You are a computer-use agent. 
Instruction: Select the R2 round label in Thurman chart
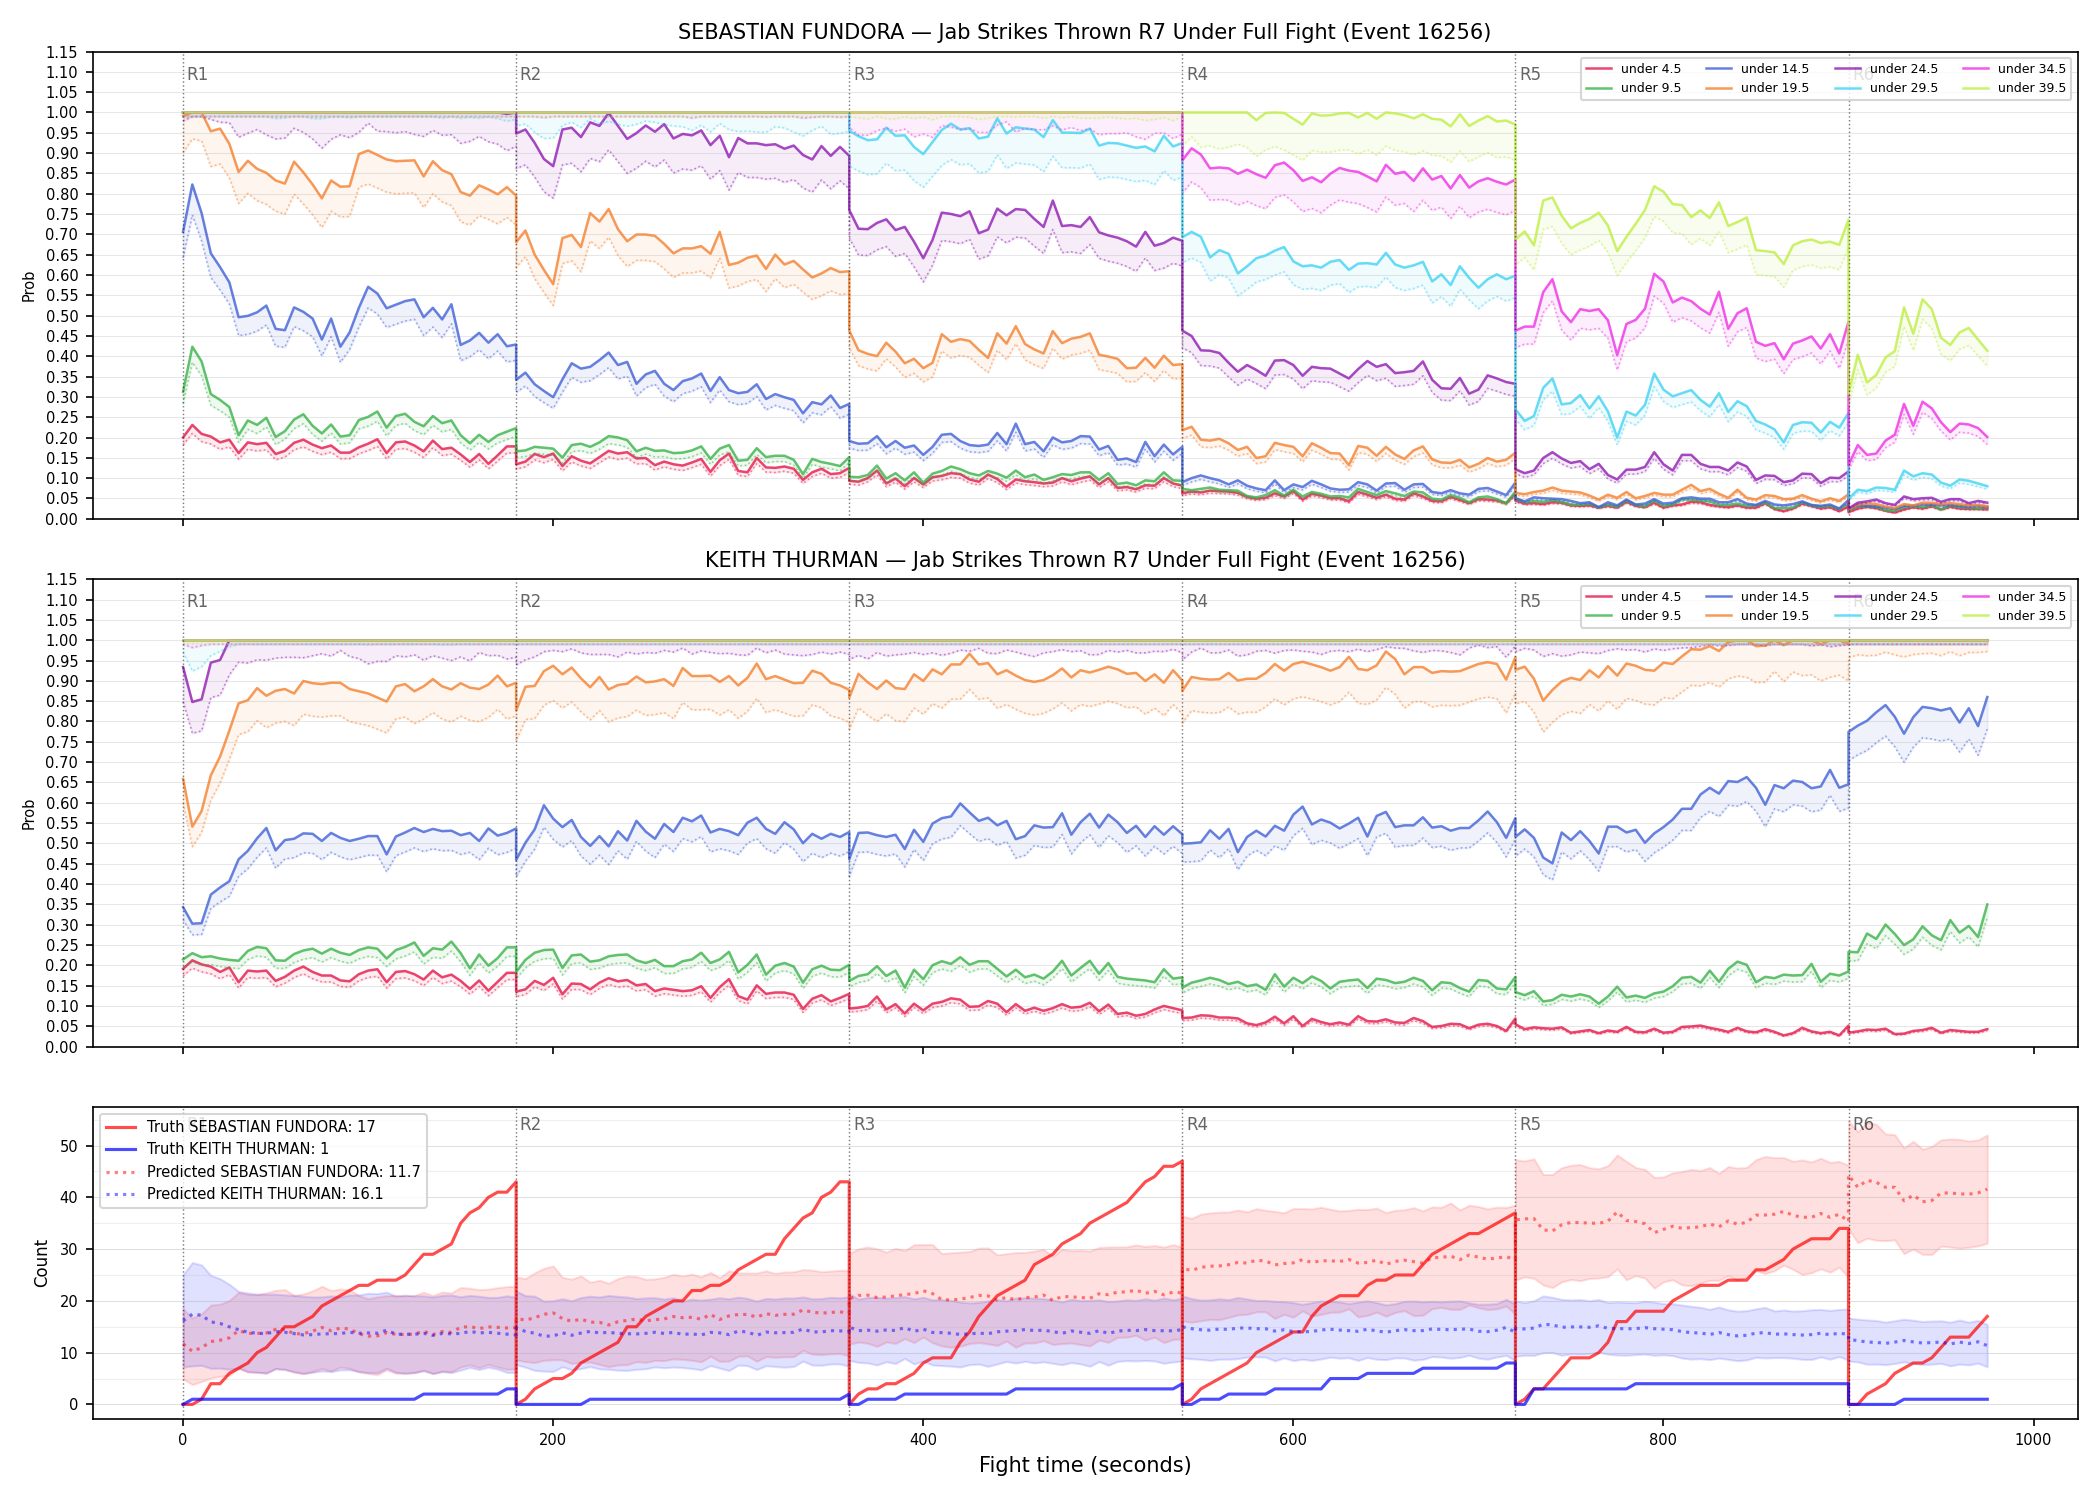[x=530, y=601]
